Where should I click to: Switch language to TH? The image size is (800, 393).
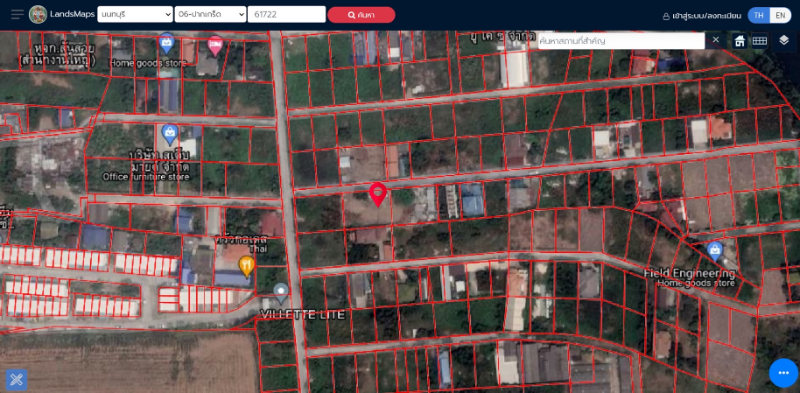pos(759,15)
